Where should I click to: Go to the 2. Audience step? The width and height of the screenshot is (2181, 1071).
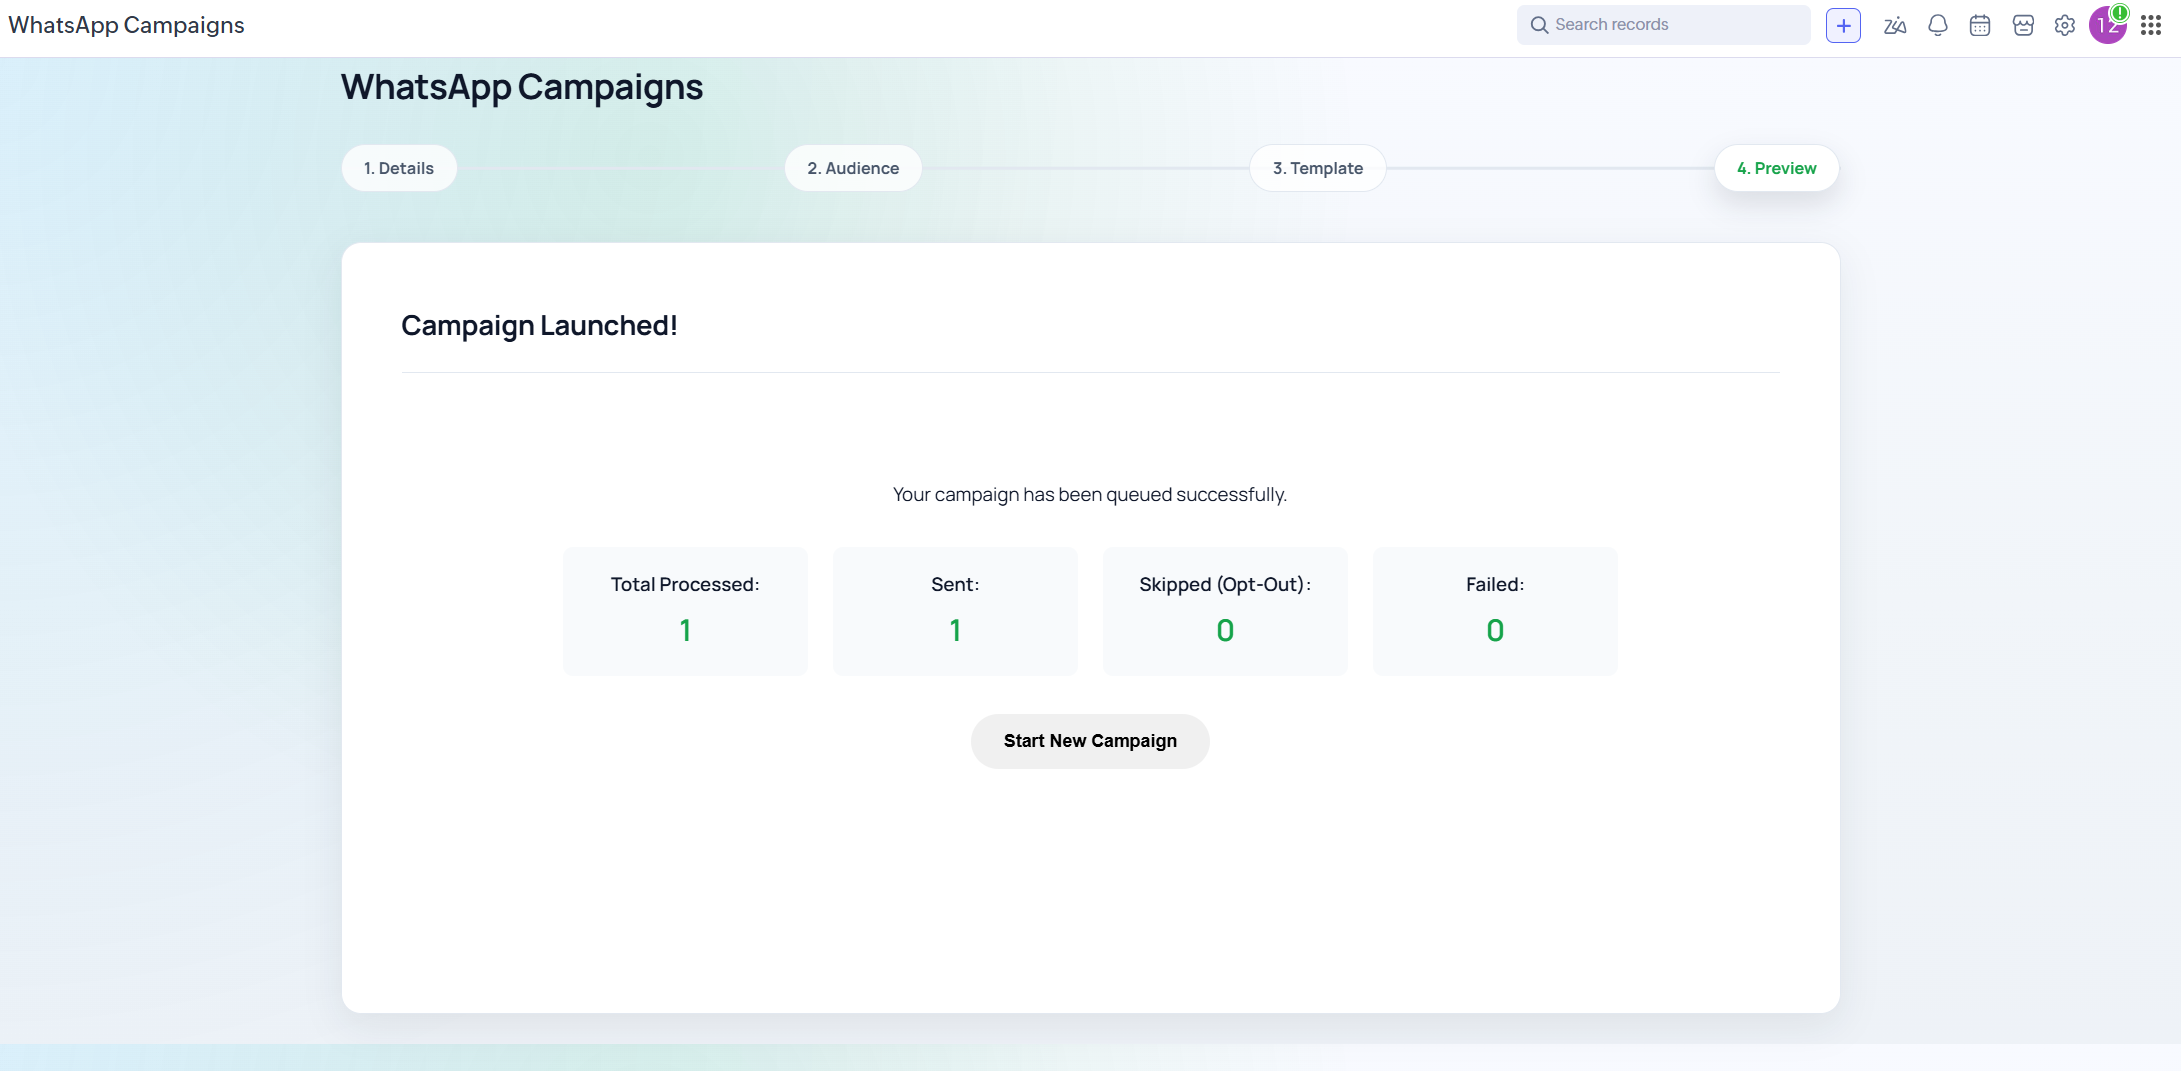(x=853, y=168)
